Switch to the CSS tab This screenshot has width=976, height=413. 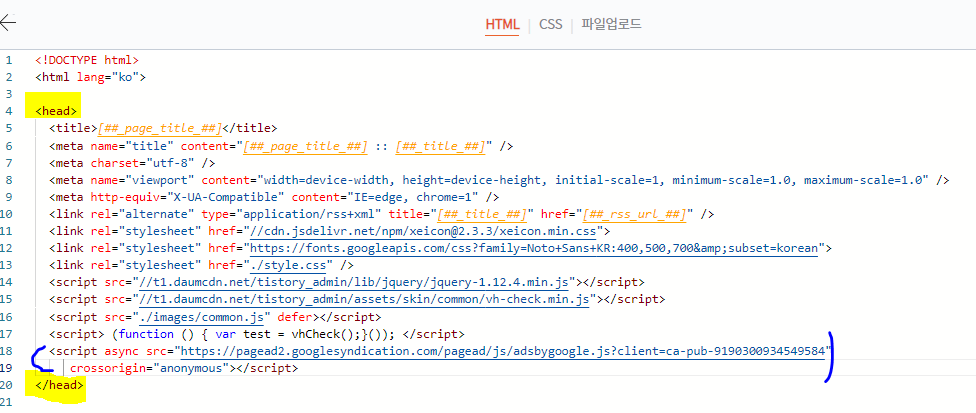pos(550,25)
